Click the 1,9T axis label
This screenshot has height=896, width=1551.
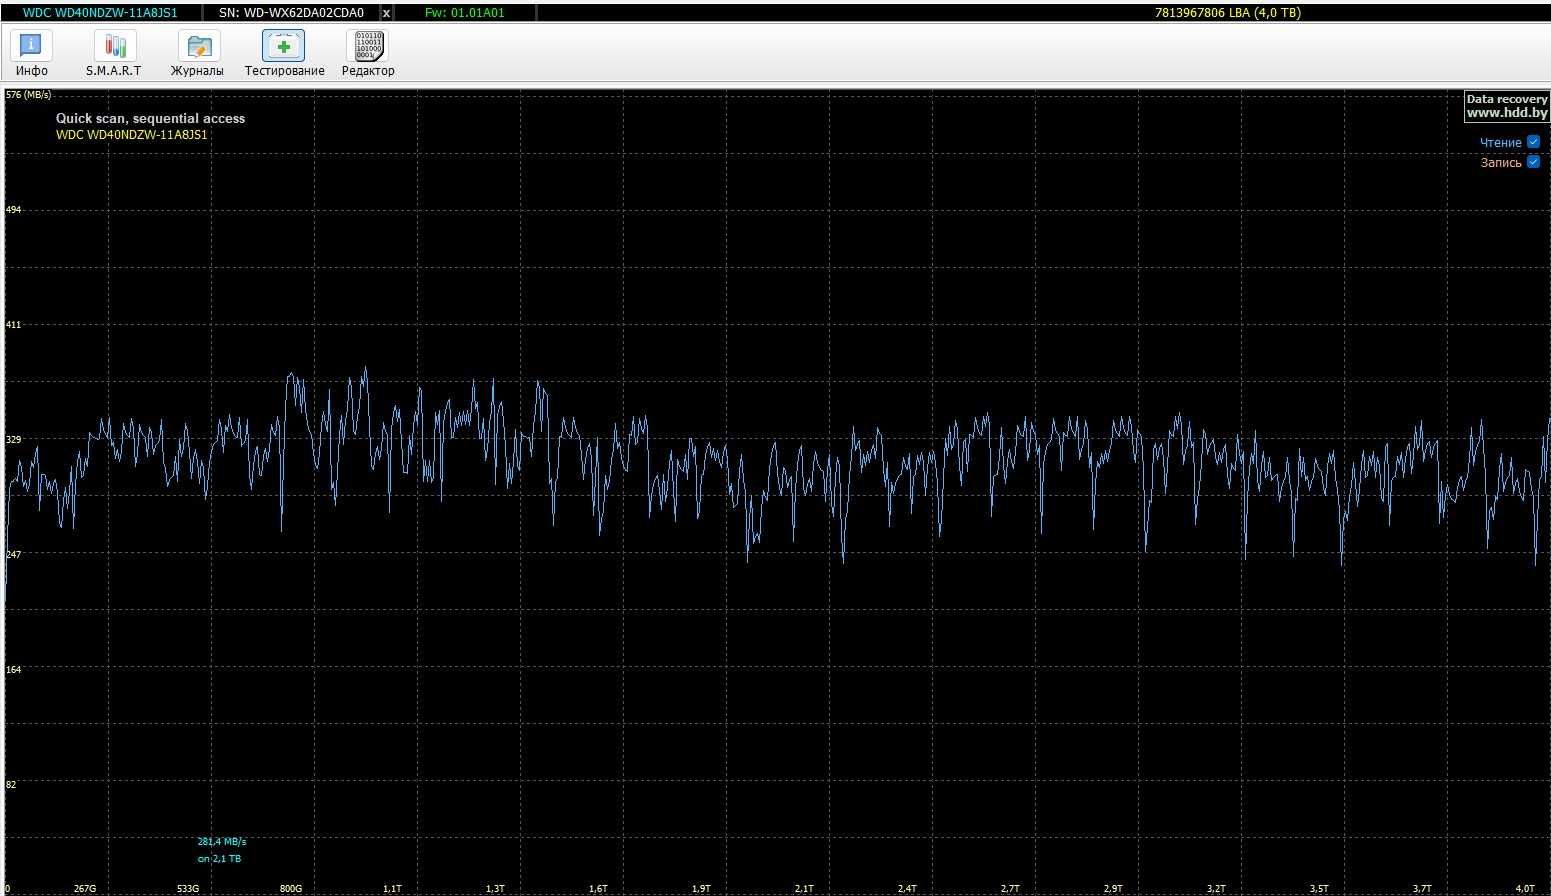point(701,888)
